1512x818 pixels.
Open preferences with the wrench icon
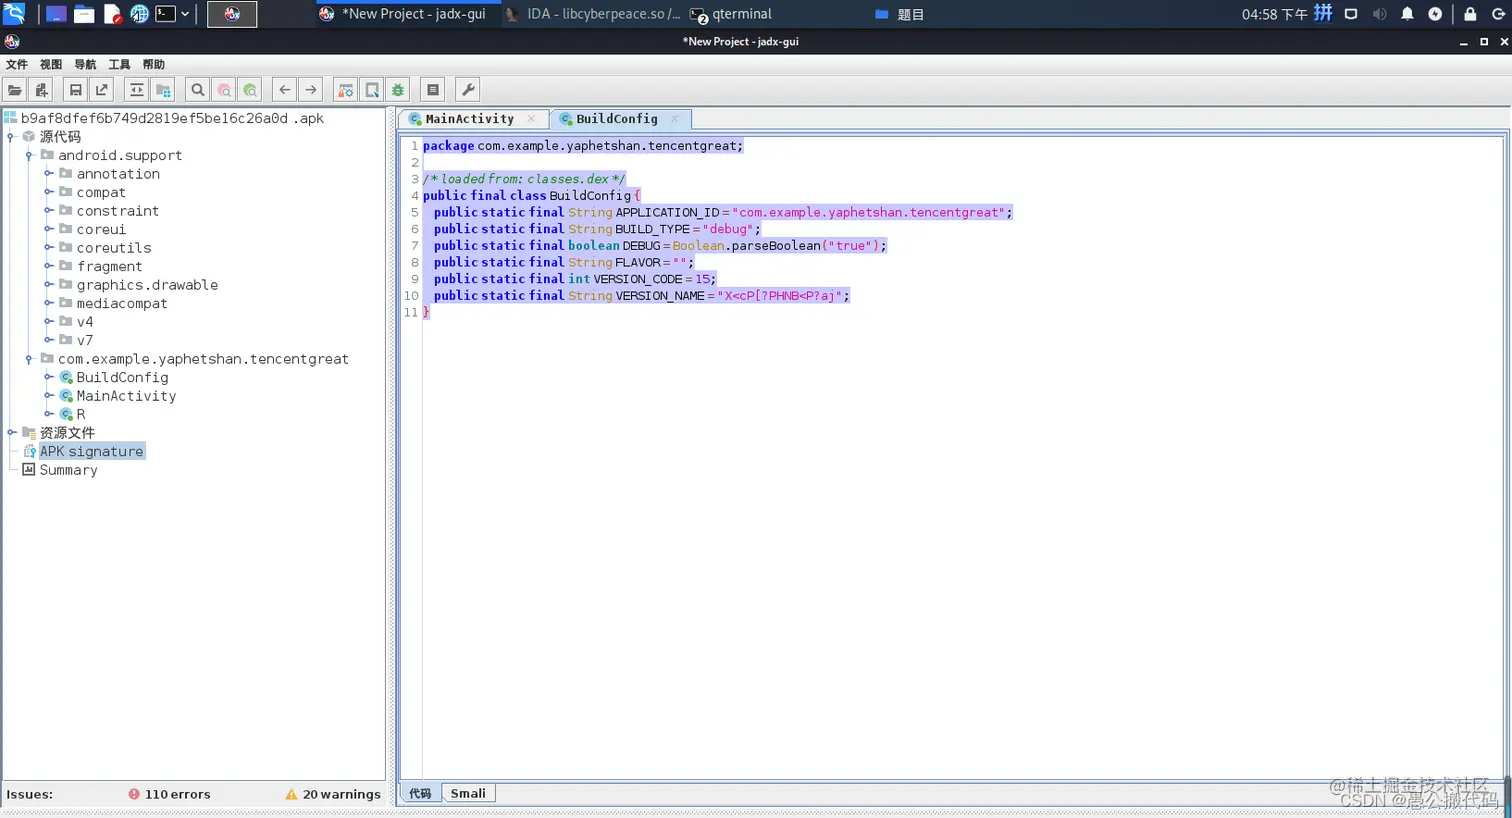coord(467,90)
